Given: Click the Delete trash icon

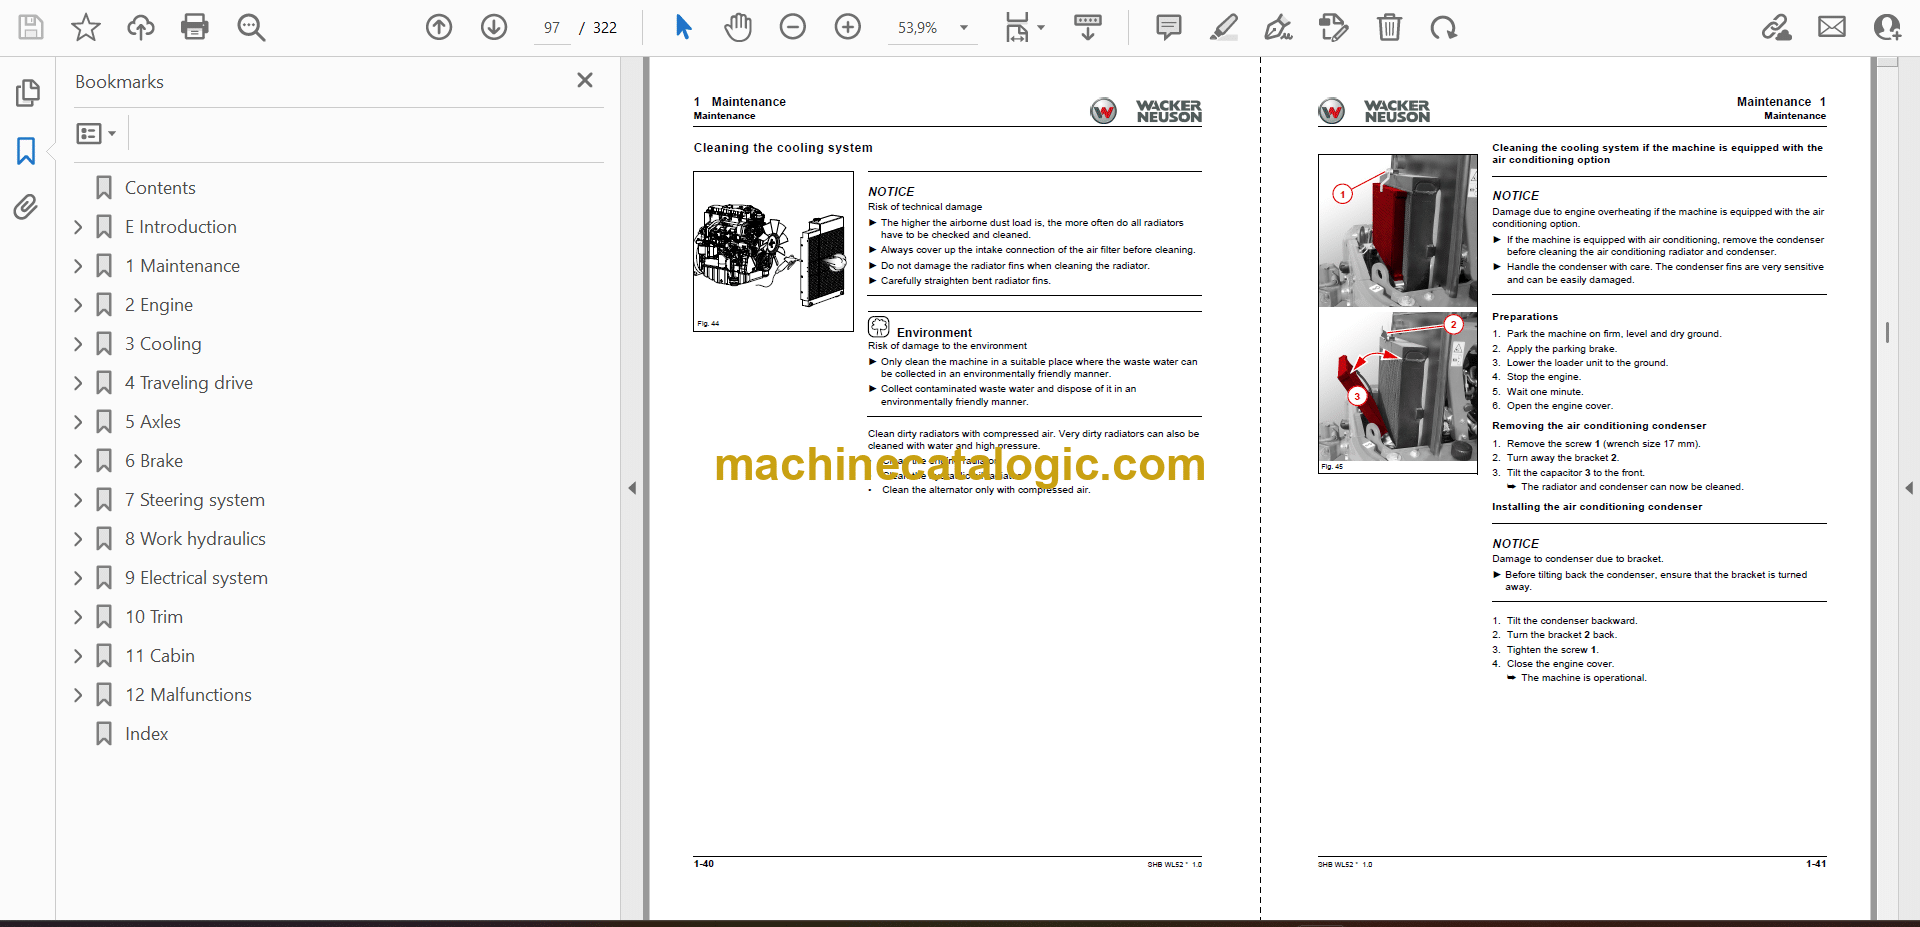Looking at the screenshot, I should pyautogui.click(x=1389, y=27).
